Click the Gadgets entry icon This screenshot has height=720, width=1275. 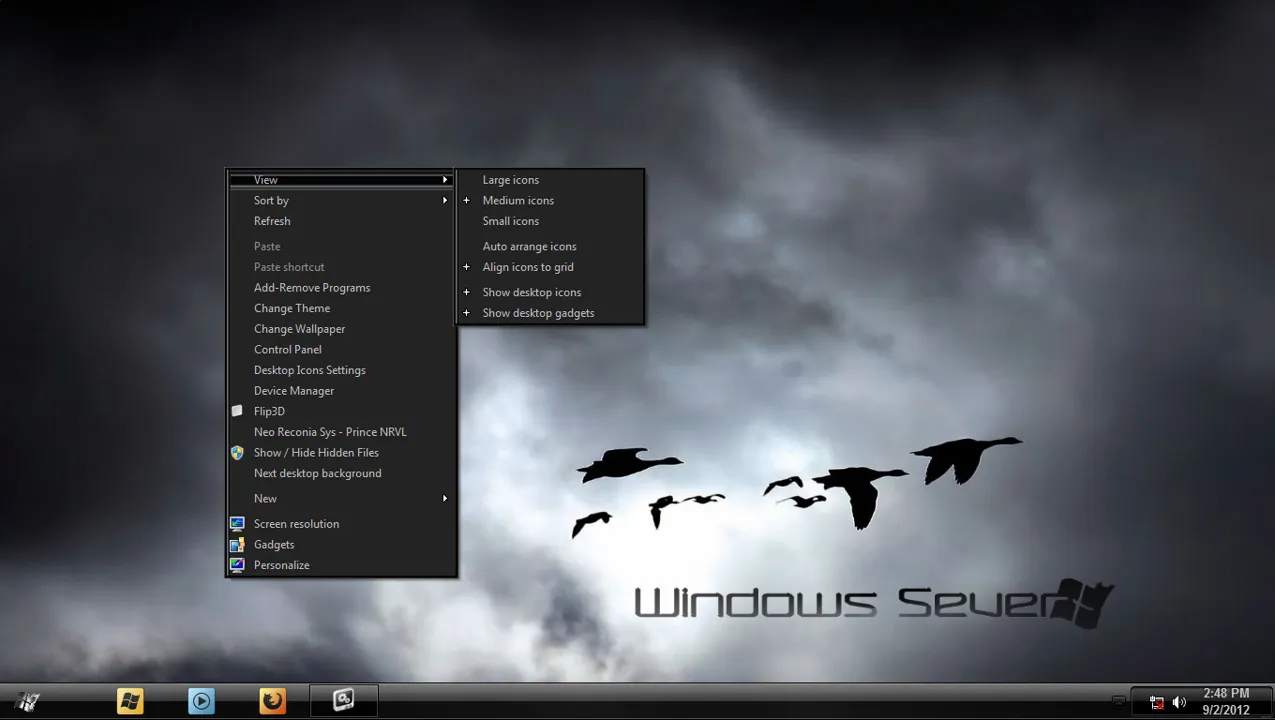(x=237, y=544)
